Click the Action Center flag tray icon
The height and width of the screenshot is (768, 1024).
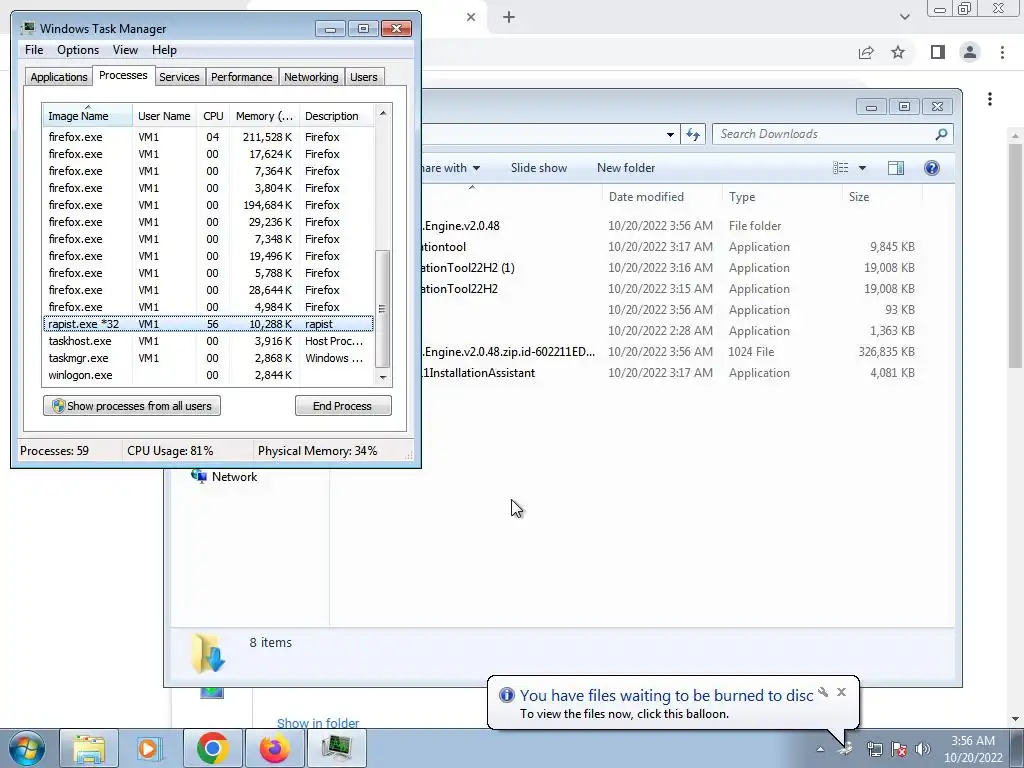[x=899, y=749]
